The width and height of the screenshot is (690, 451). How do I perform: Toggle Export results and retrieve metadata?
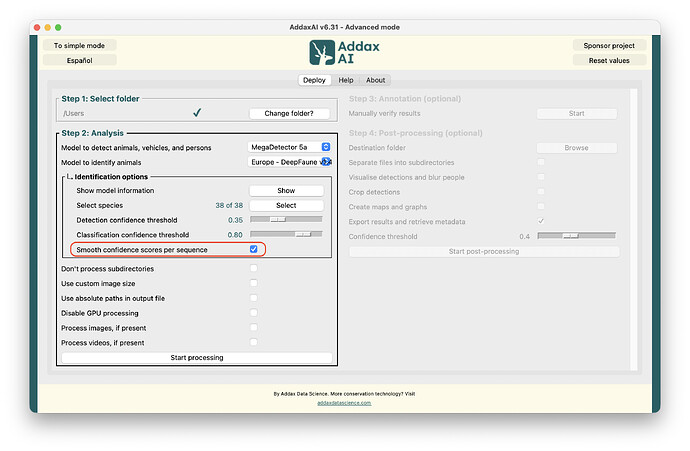541,221
